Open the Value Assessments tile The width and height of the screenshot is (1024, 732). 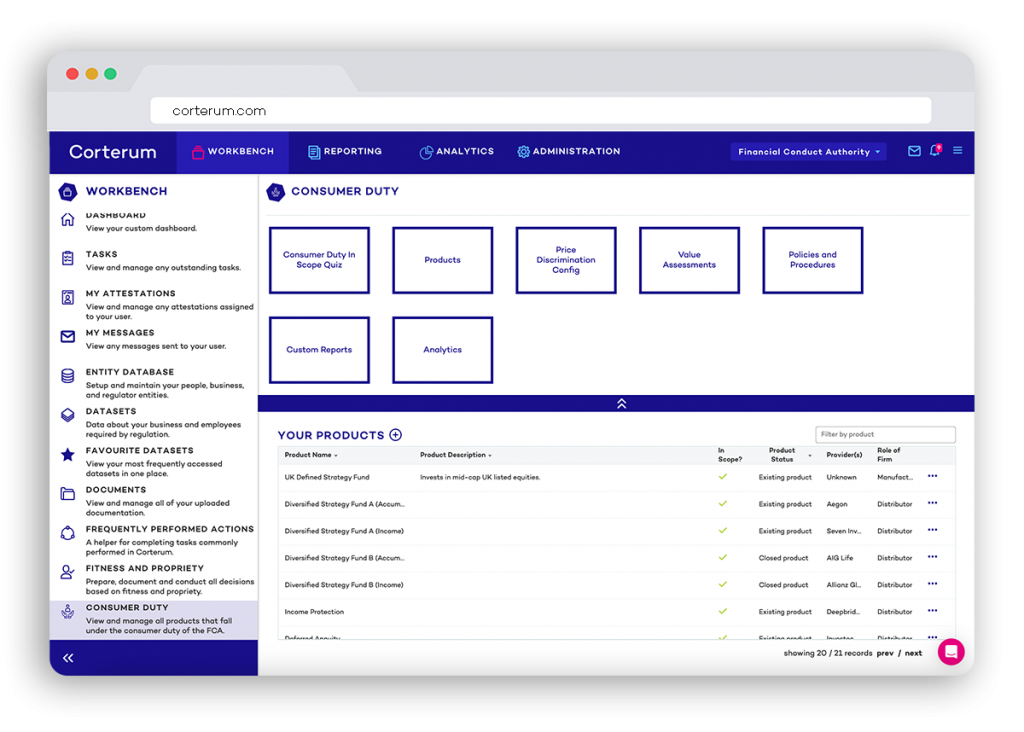coord(690,260)
